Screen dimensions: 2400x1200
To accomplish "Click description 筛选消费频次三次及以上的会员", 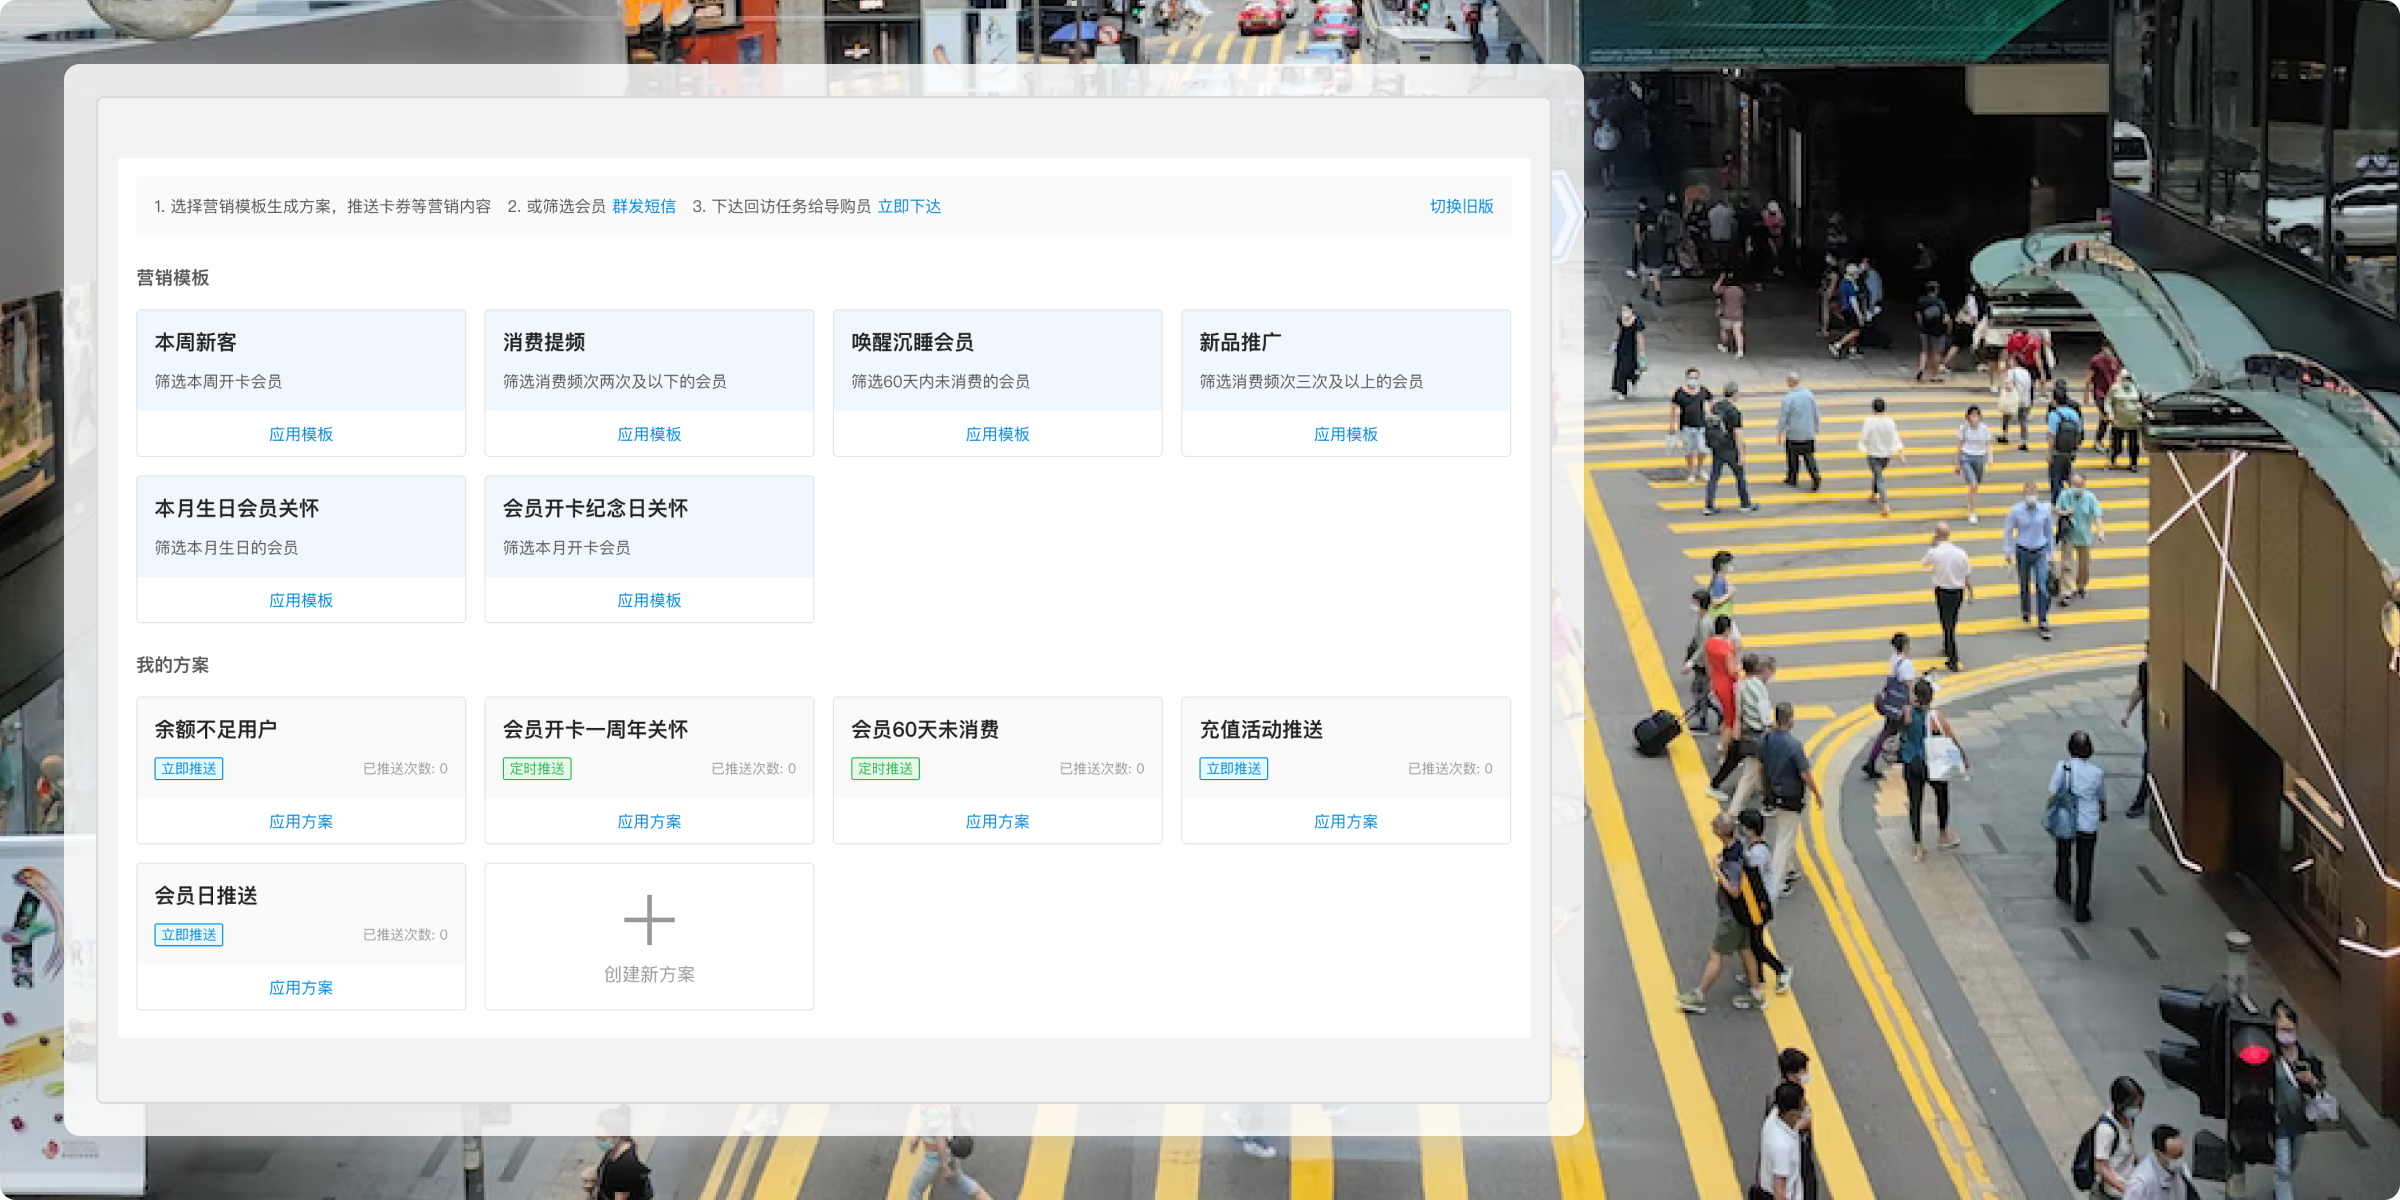I will (1311, 381).
